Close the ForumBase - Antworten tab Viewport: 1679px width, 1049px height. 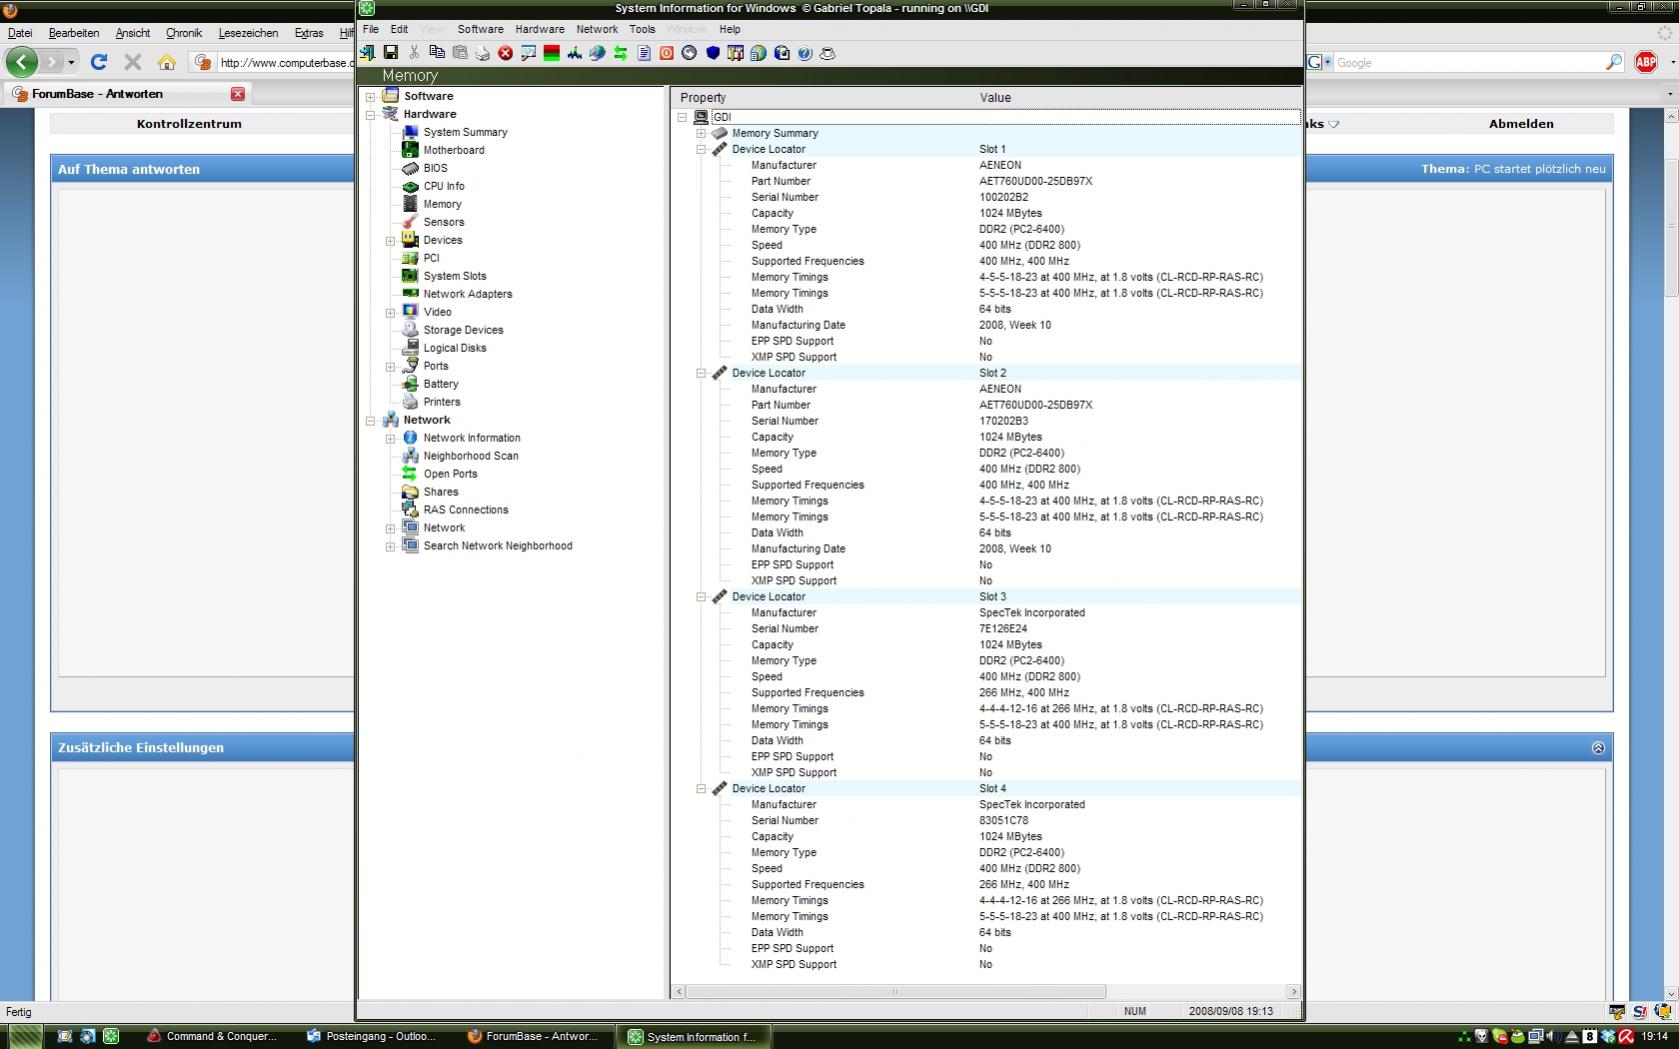tap(238, 94)
